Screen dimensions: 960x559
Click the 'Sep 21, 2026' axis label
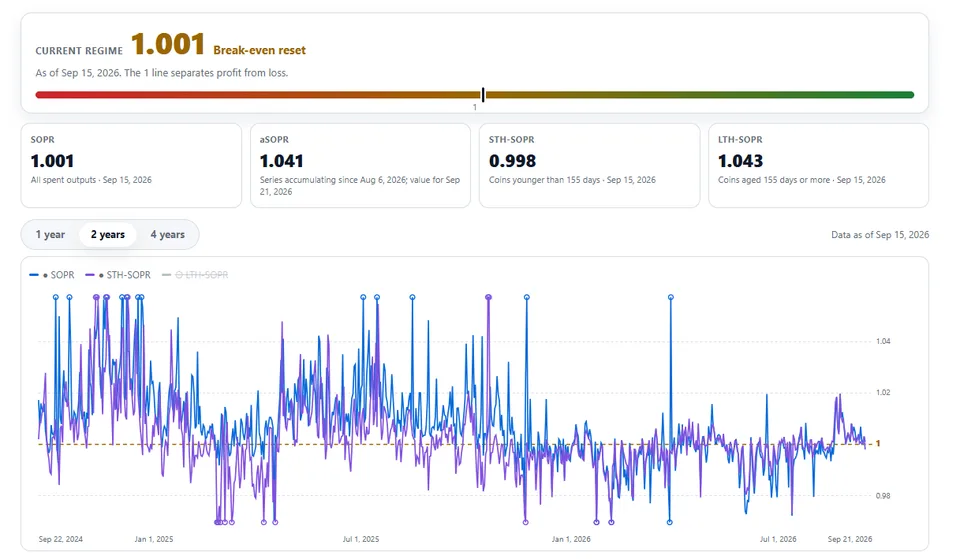(850, 539)
